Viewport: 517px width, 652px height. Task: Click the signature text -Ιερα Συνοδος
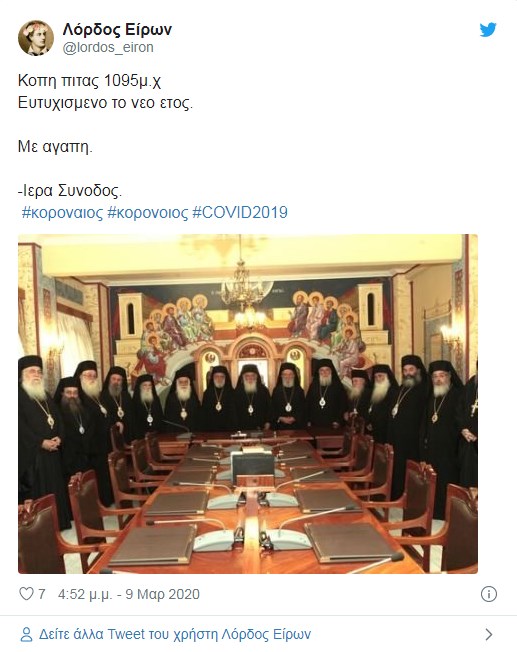click(x=70, y=190)
